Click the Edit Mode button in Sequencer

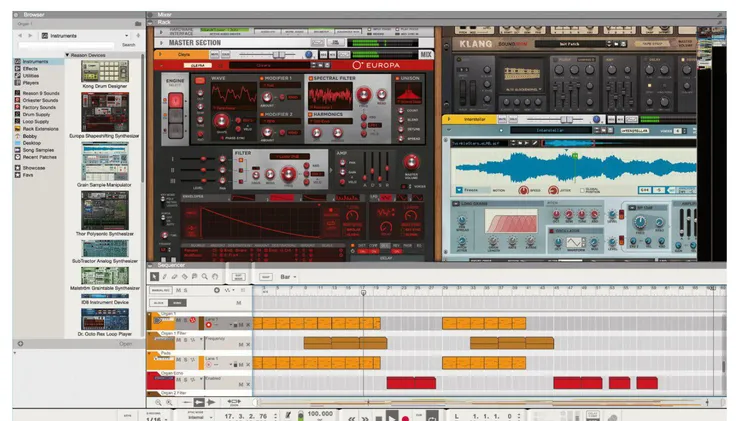click(238, 277)
